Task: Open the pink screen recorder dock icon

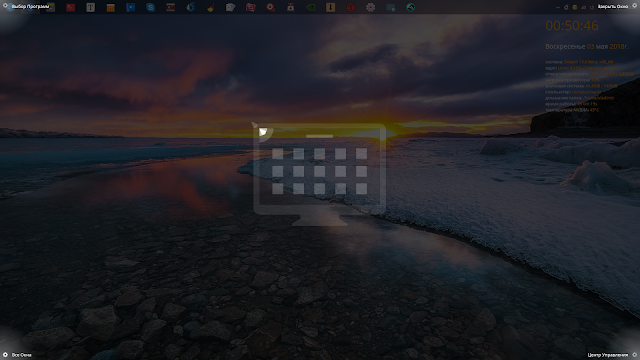Action: [251, 7]
